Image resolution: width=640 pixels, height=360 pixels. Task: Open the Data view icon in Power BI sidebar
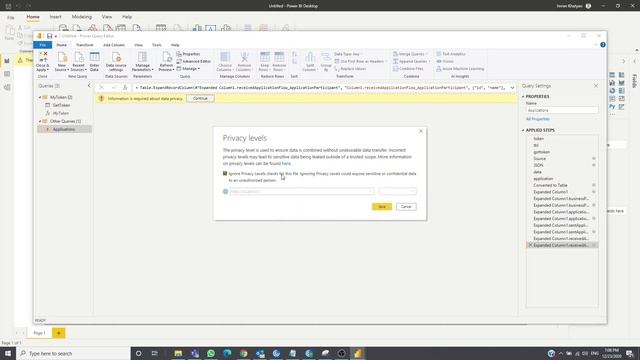(7, 74)
